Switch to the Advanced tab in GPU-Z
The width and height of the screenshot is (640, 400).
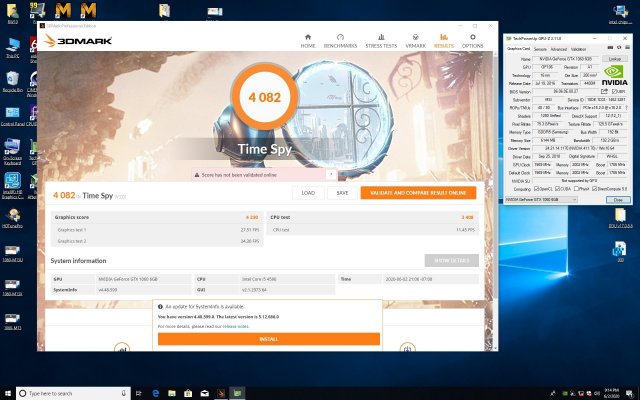[559, 48]
